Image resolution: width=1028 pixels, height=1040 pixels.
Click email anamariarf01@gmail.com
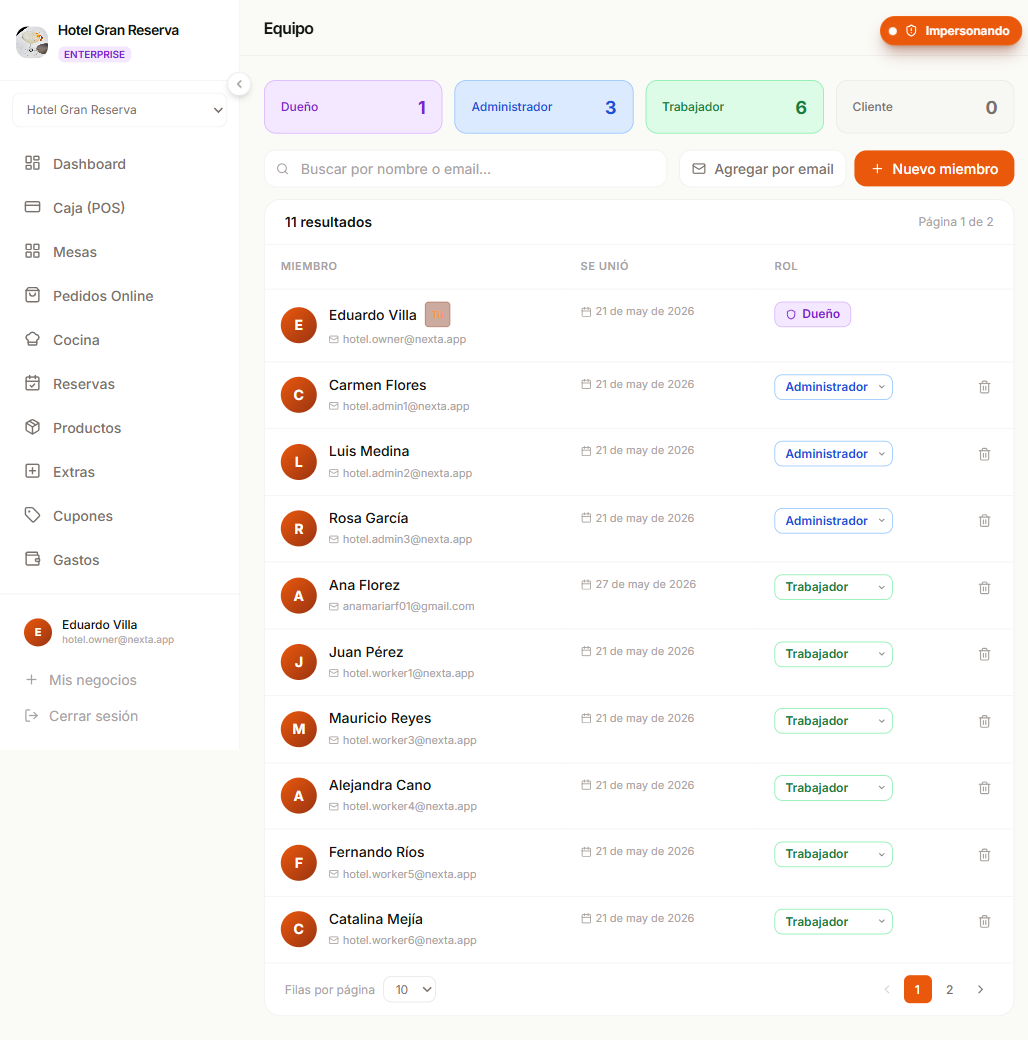(x=408, y=606)
